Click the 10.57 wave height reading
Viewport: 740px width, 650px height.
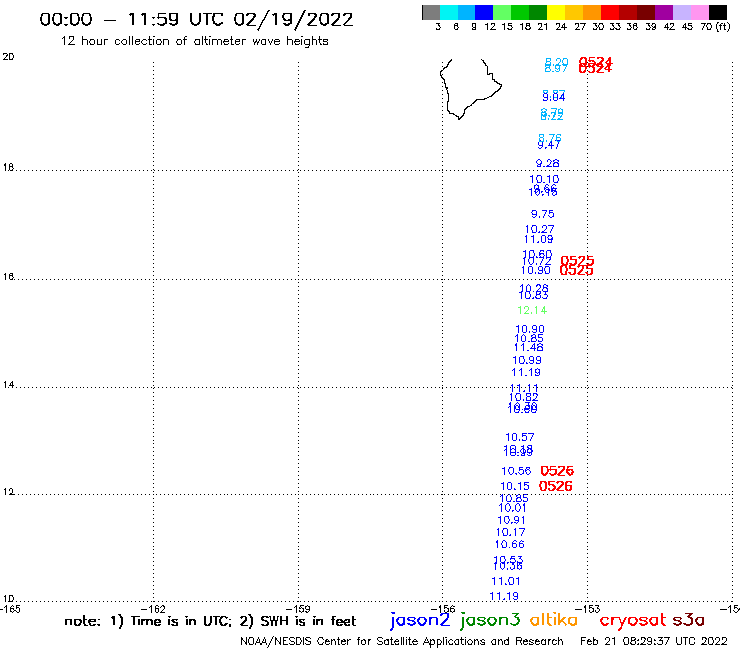click(x=520, y=437)
